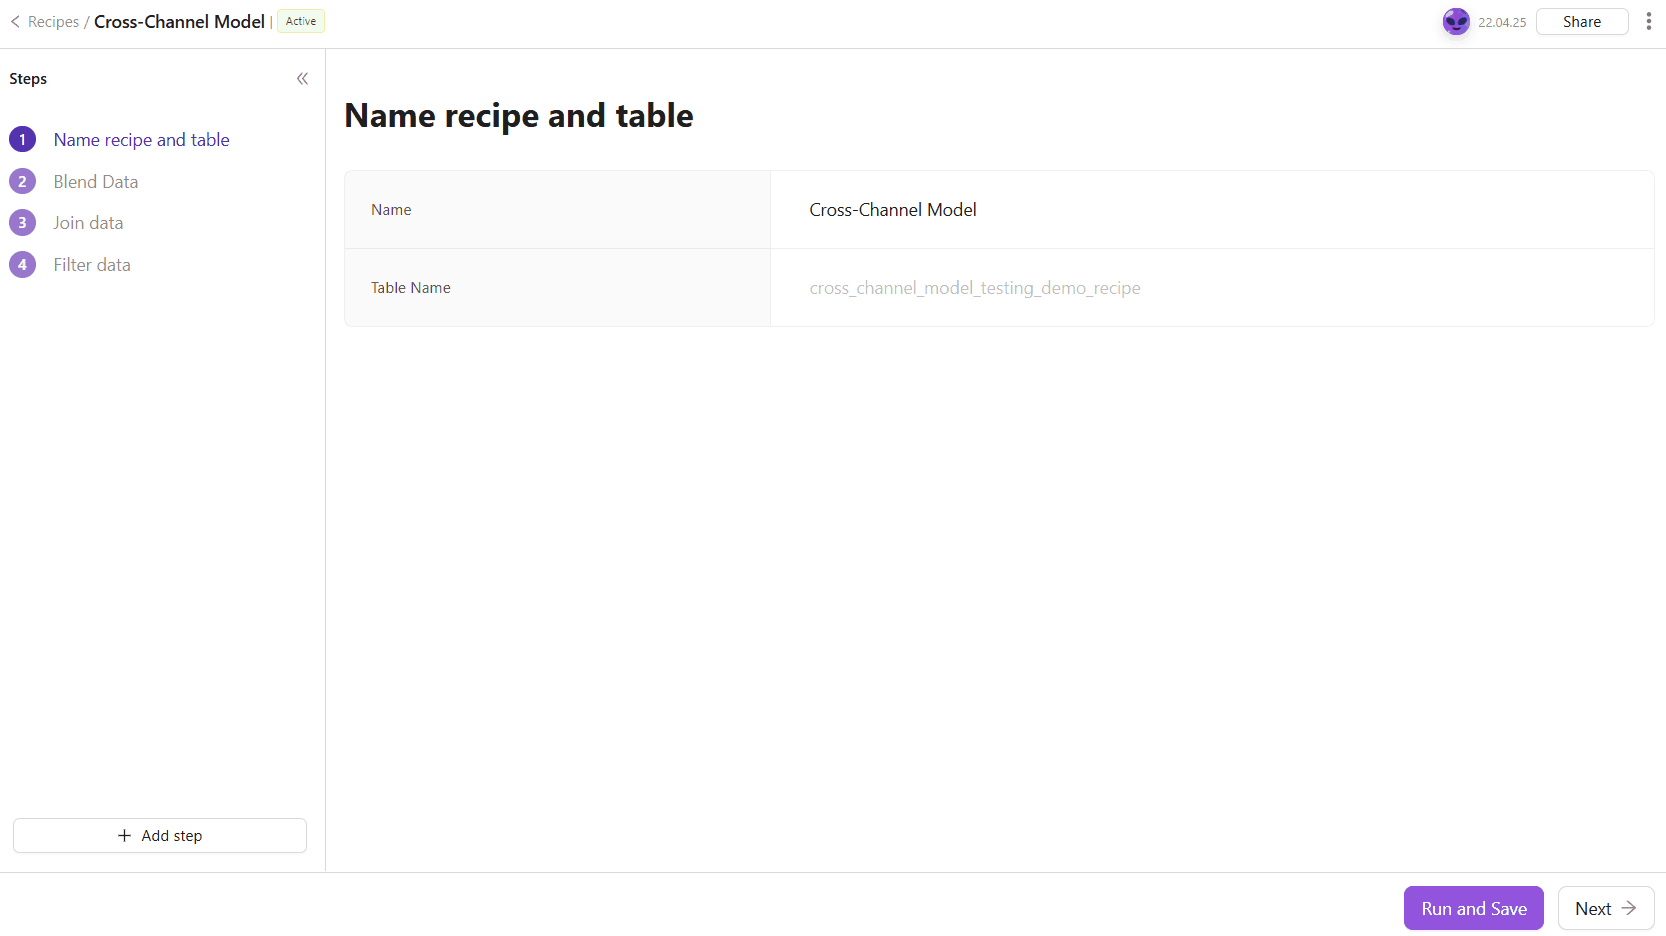Collapse the Steps sidebar panel
Image resolution: width=1666 pixels, height=936 pixels.
pos(302,79)
